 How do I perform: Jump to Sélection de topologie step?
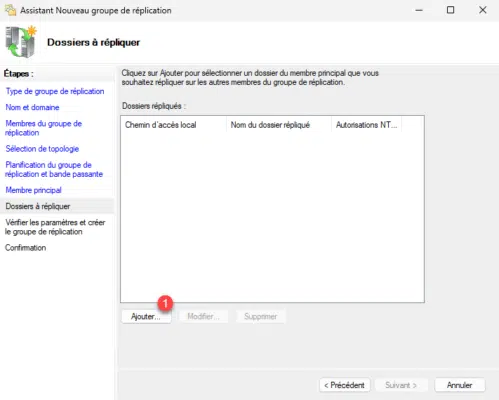pyautogui.click(x=42, y=149)
